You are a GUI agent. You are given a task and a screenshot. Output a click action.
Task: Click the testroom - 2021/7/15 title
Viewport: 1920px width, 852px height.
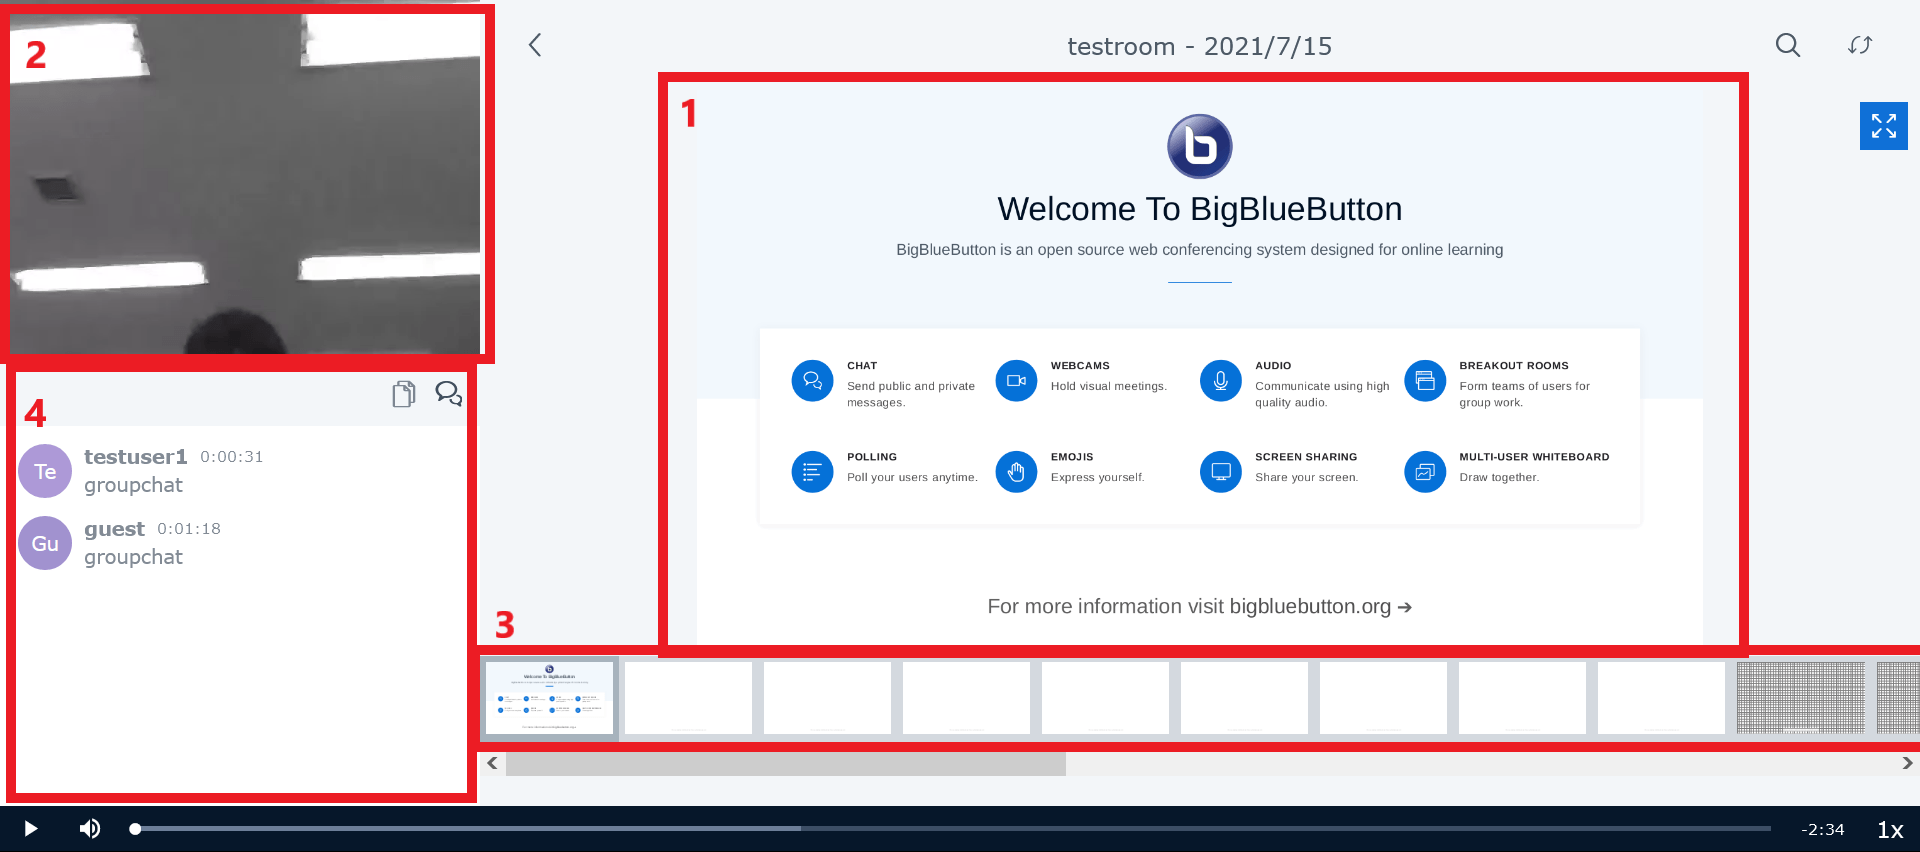coord(1200,46)
